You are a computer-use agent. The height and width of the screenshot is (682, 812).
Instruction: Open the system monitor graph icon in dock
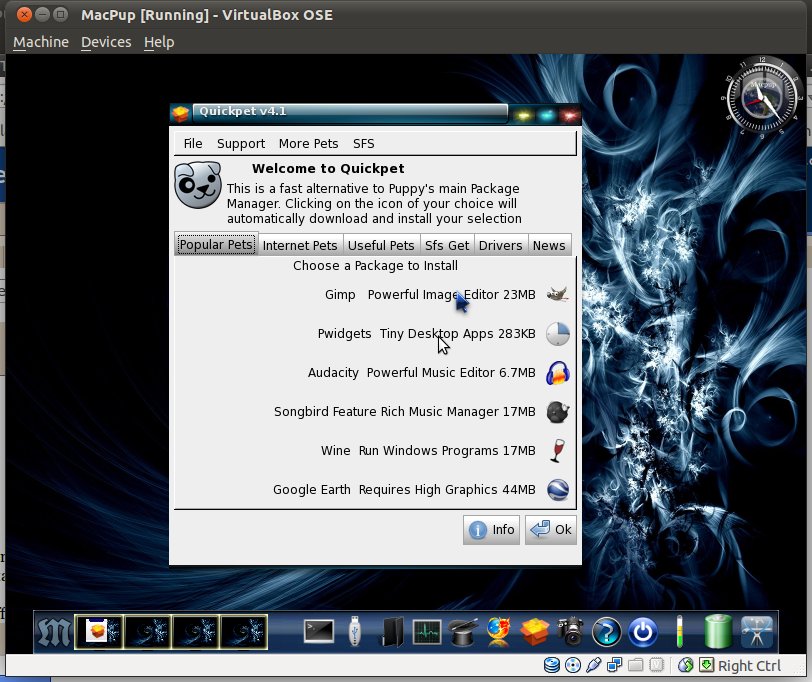coord(426,631)
